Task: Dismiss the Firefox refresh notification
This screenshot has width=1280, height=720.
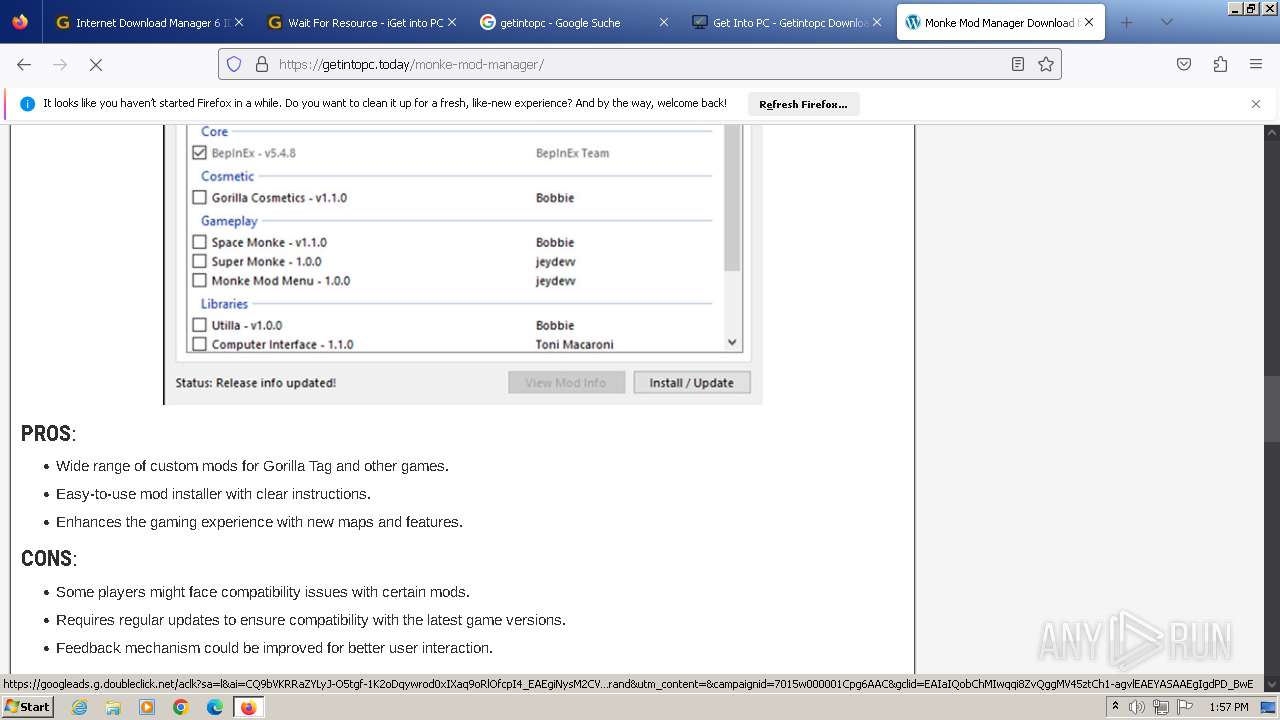Action: click(x=1256, y=104)
